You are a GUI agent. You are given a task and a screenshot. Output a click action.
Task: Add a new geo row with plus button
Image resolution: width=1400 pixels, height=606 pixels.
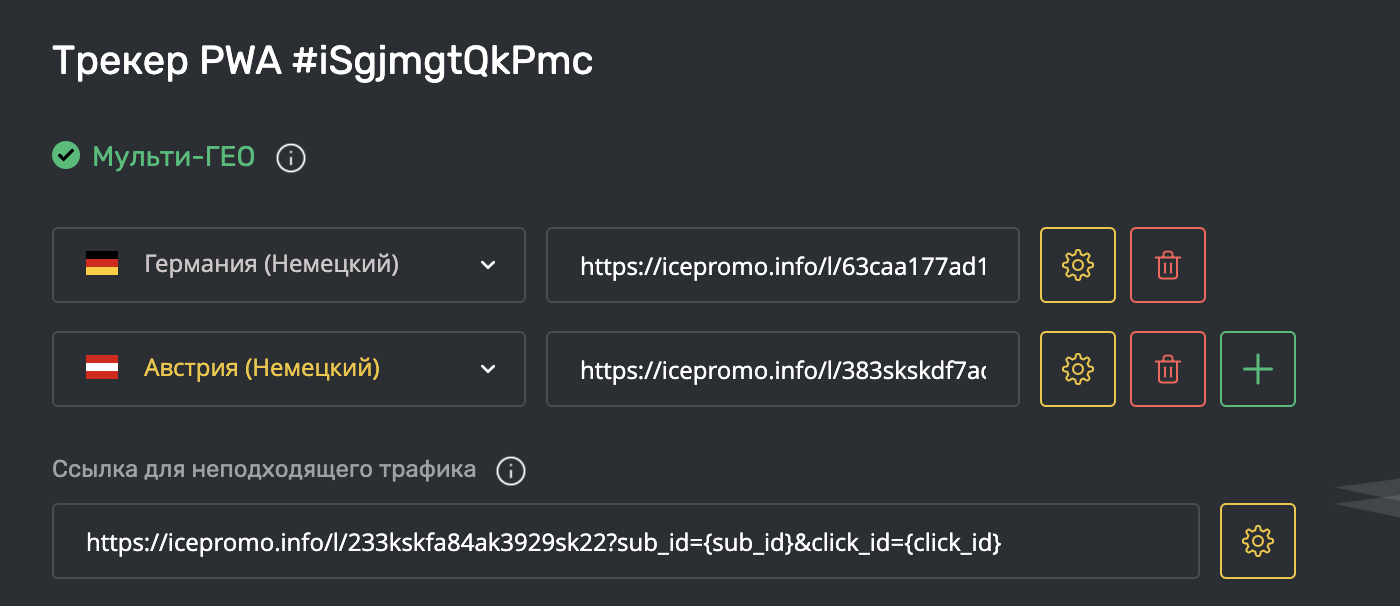pos(1258,369)
